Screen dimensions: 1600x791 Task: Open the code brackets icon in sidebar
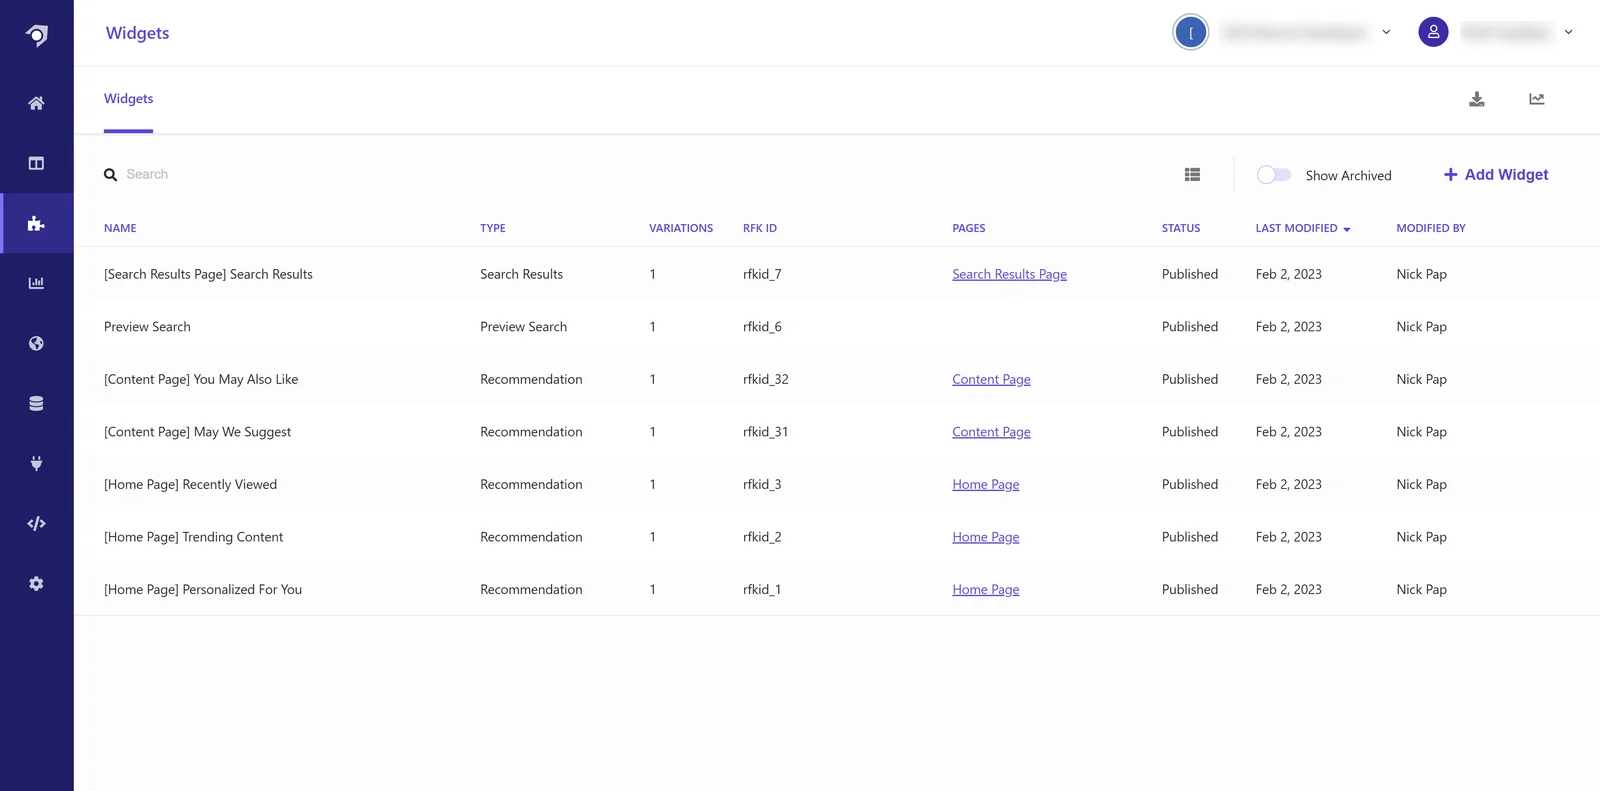pyautogui.click(x=36, y=523)
